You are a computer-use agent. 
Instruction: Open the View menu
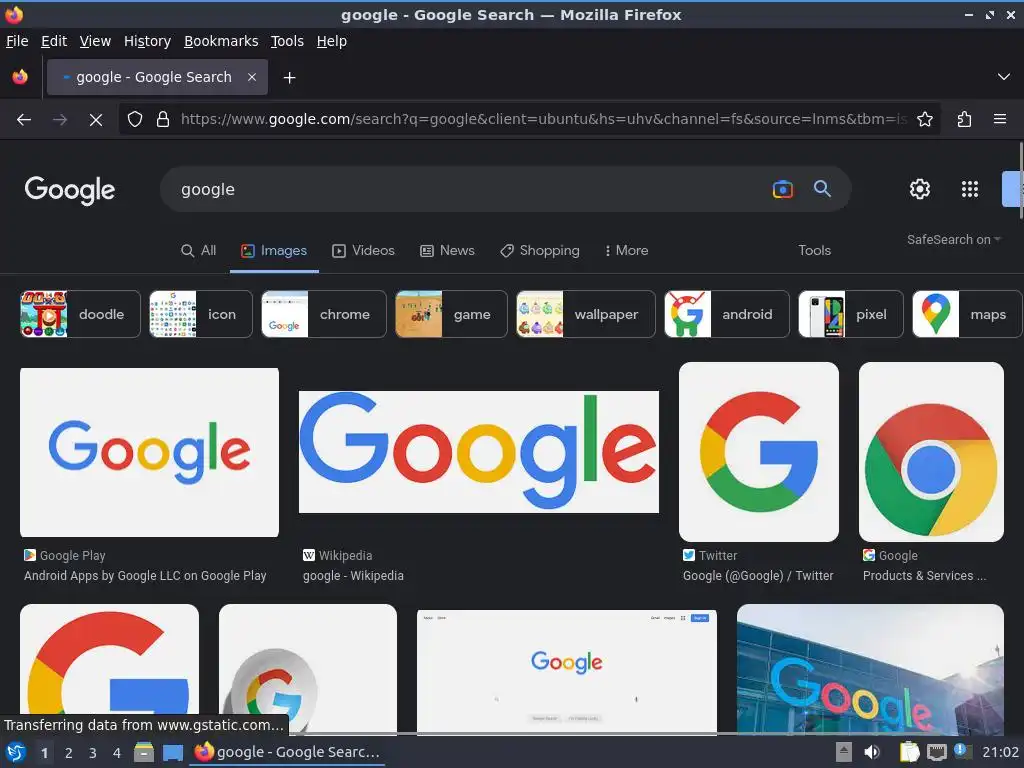coord(95,41)
